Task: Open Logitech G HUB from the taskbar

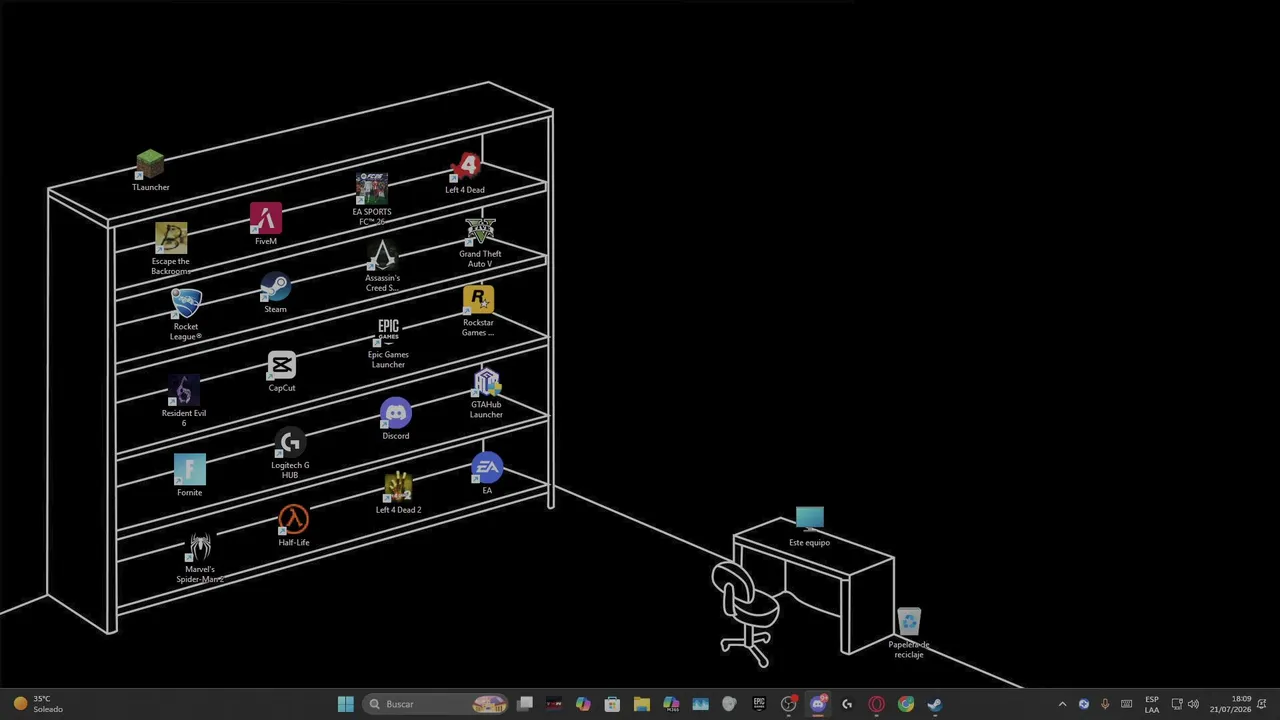Action: [x=847, y=704]
